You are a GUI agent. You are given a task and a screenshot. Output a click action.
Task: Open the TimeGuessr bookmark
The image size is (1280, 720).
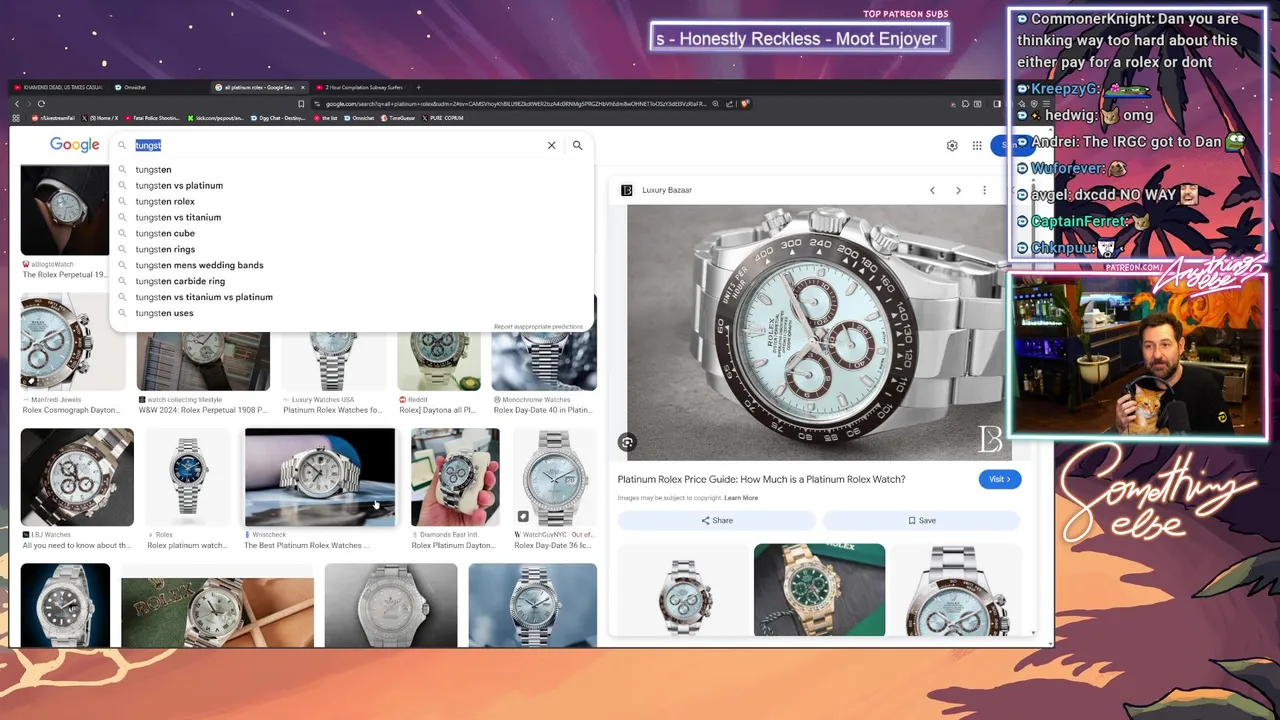click(396, 118)
